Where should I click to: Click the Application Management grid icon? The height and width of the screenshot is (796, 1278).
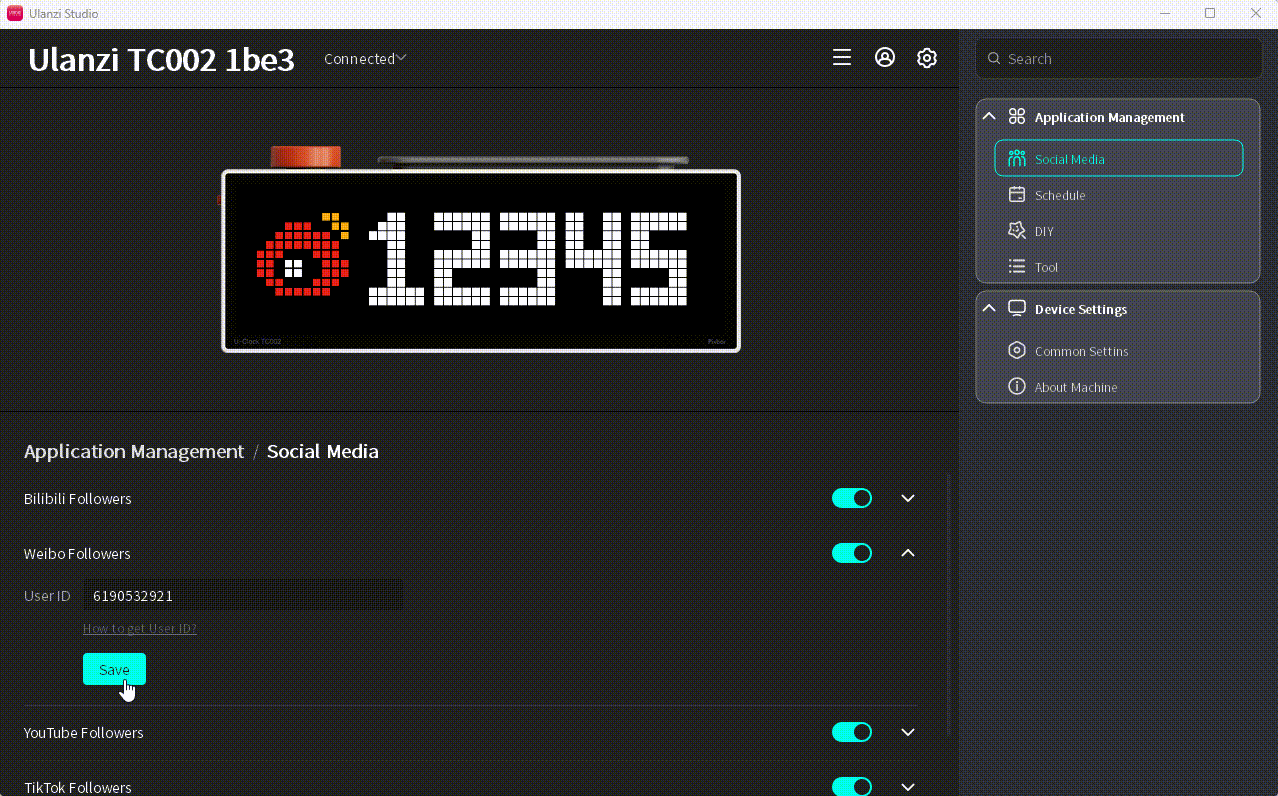point(1017,117)
